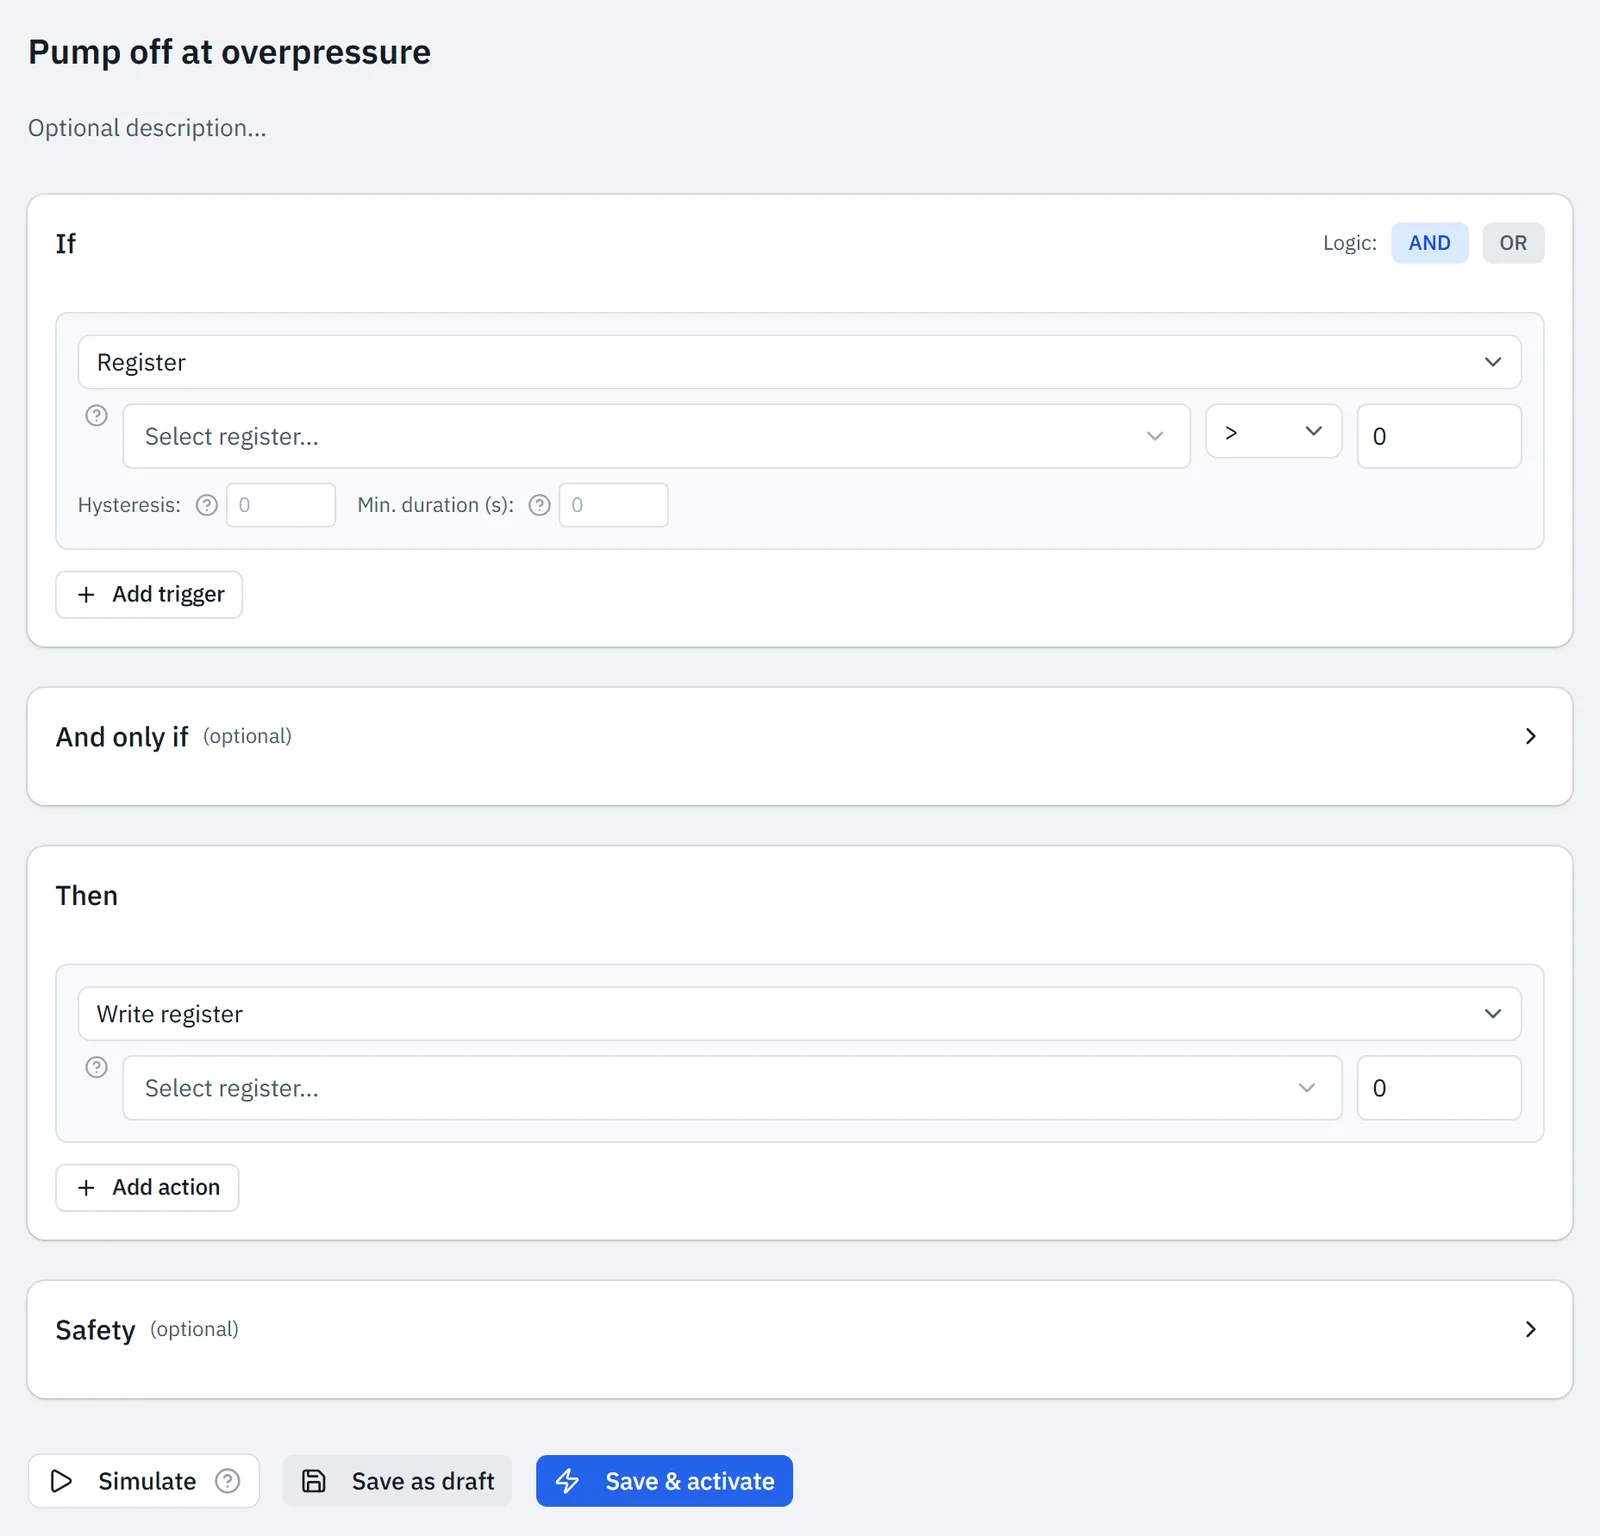This screenshot has height=1536, width=1600.
Task: Set trigger logic to AND
Action: pyautogui.click(x=1429, y=243)
